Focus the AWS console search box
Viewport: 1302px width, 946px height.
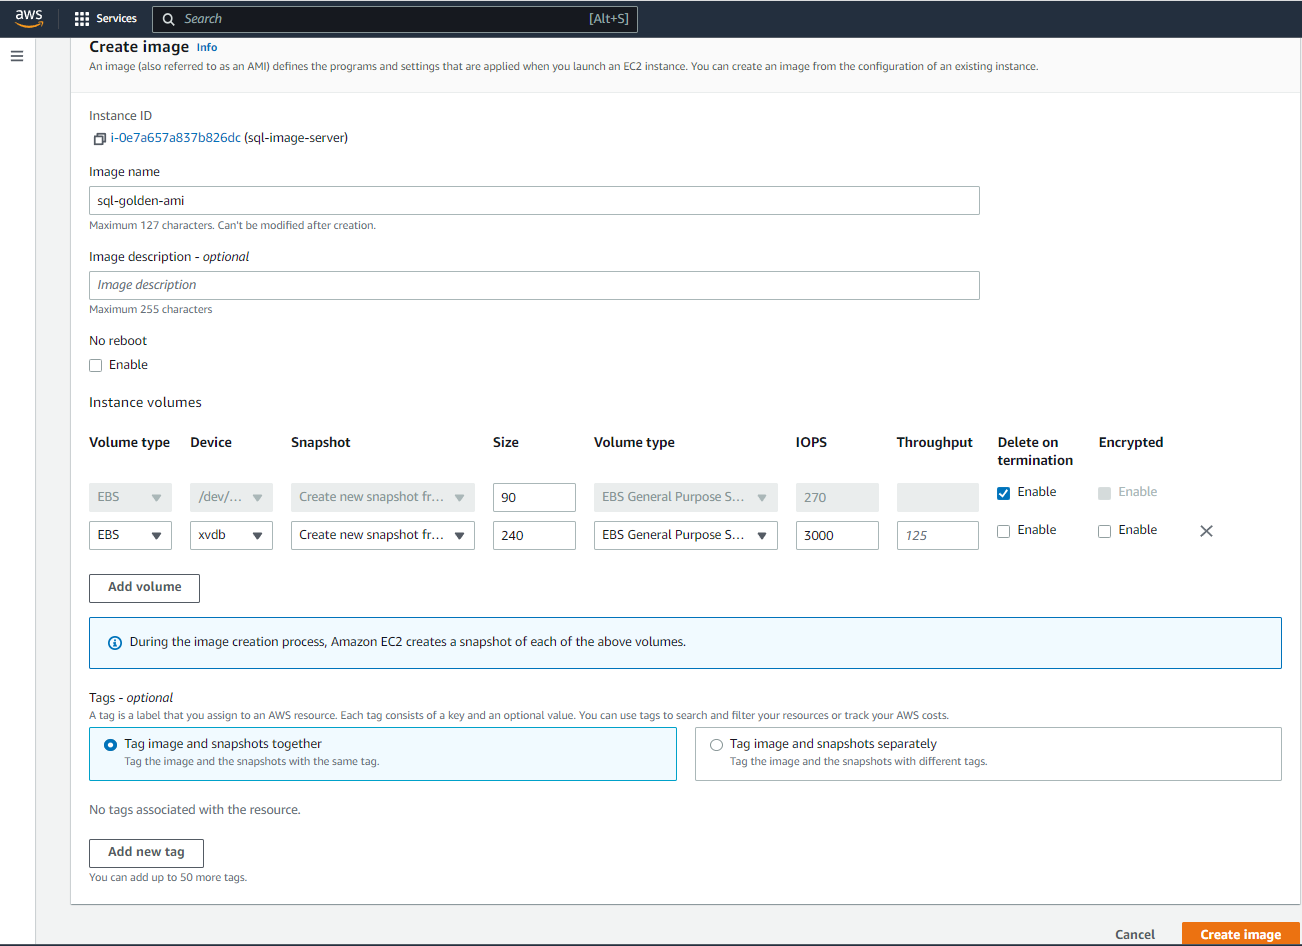click(395, 19)
